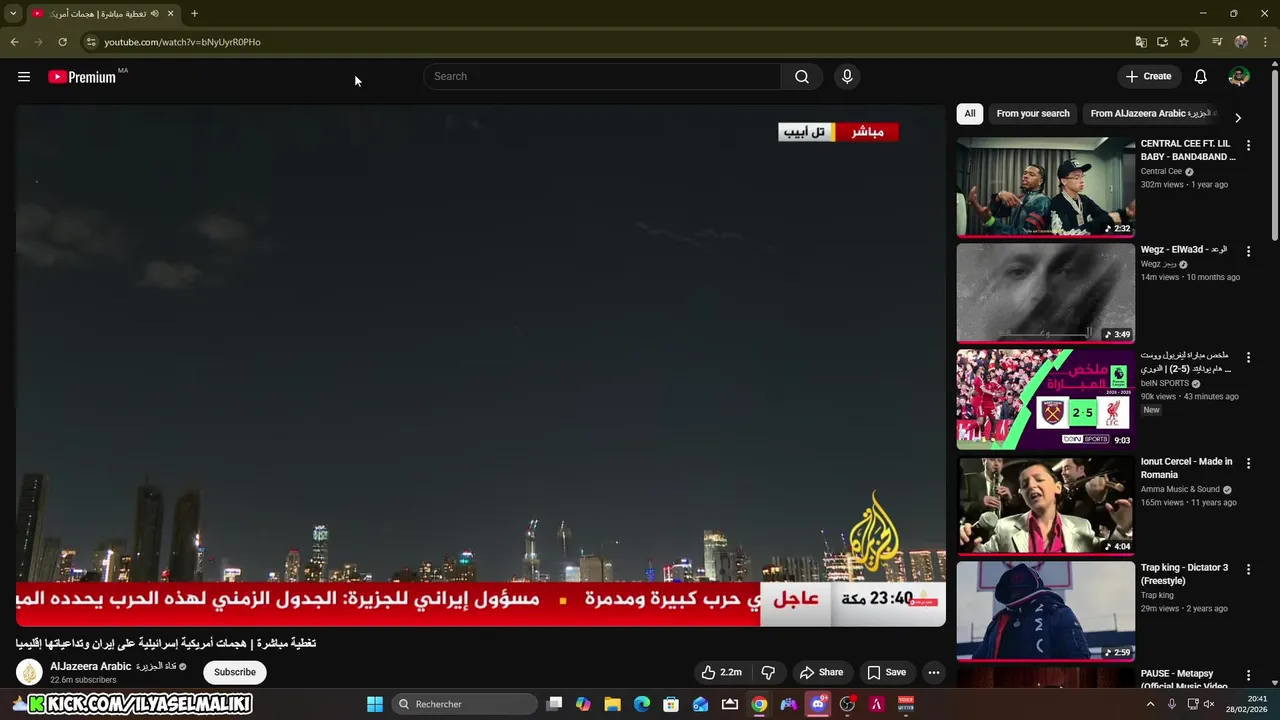
Task: Click Ionut Cercel - Made in Romania title
Action: [x=1186, y=468]
